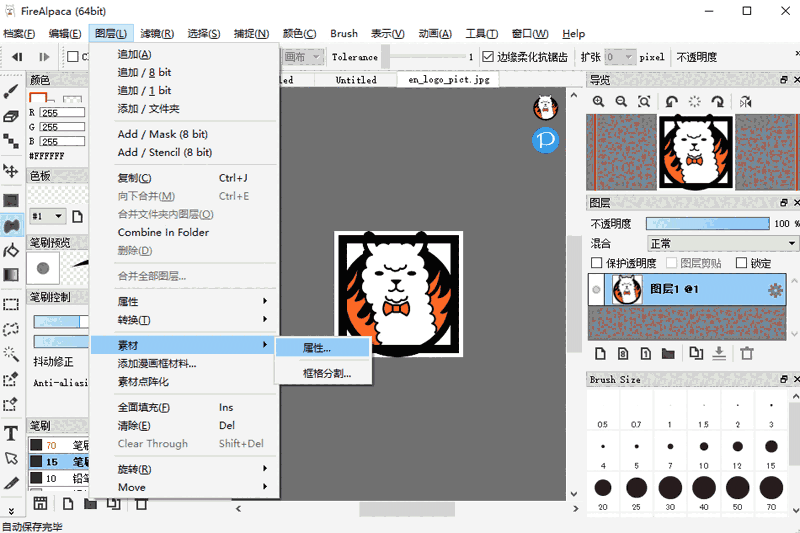Image resolution: width=800 pixels, height=533 pixels.
Task: Click the zoom out icon in navigator
Action: pos(621,101)
